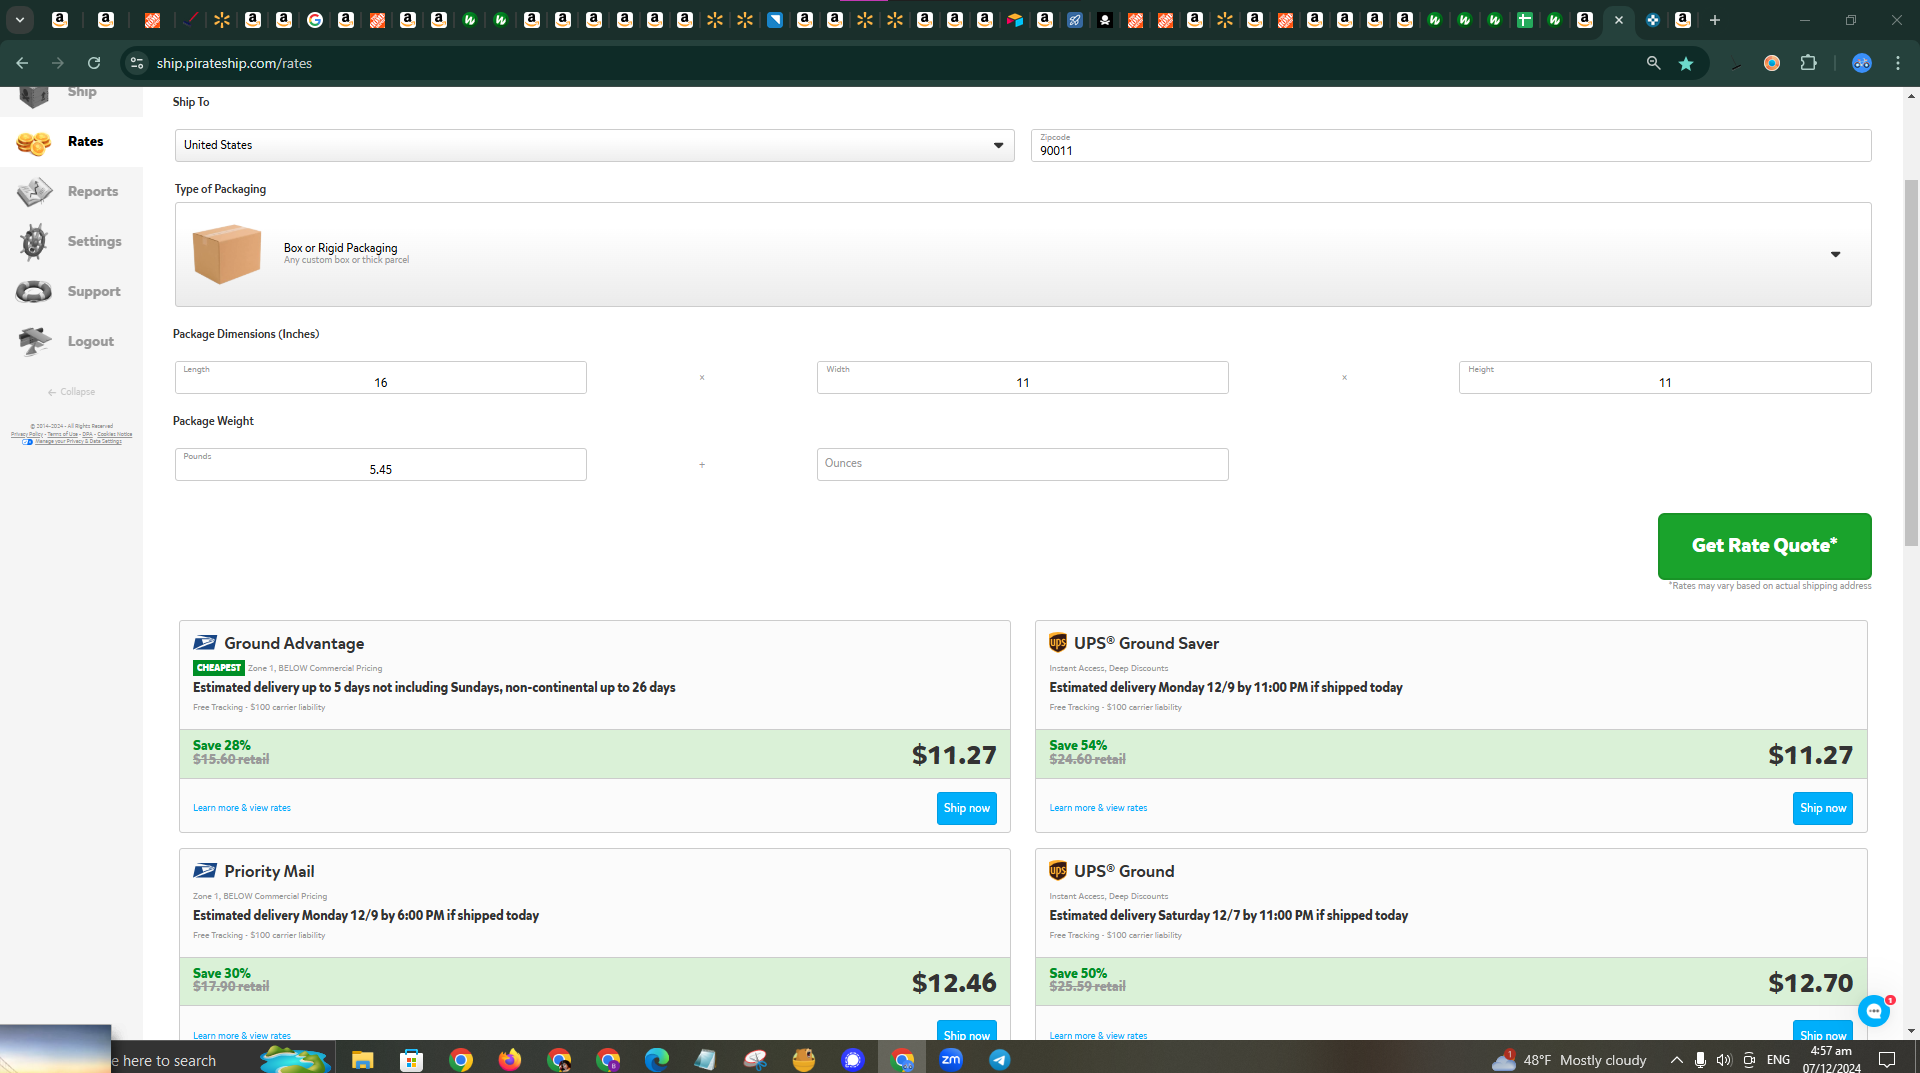1920x1073 pixels.
Task: Open Telegram from the taskbar
Action: 1000,1059
